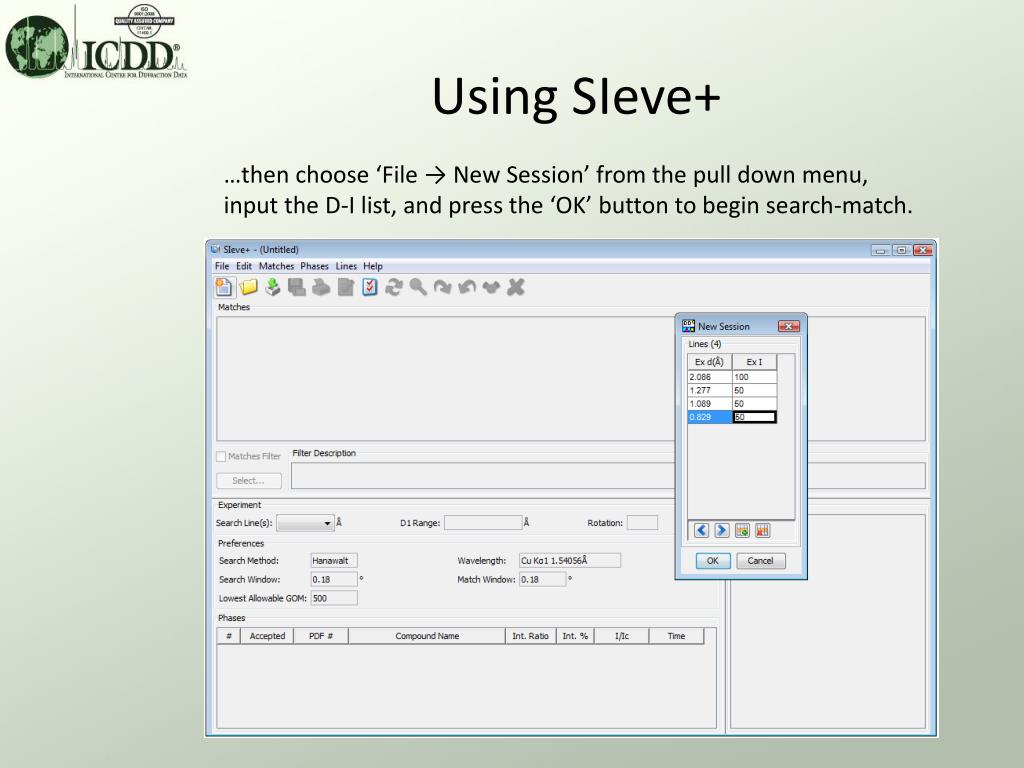1024x768 pixels.
Task: Click the intensity cell showing 100
Action: [x=754, y=377]
